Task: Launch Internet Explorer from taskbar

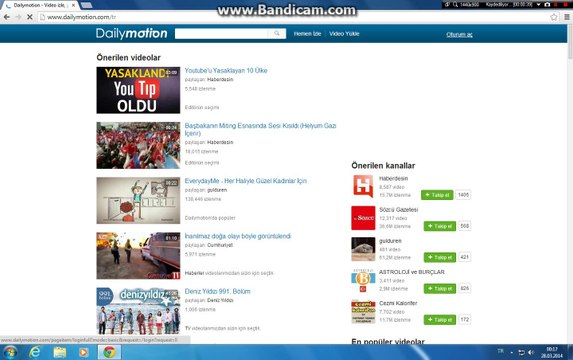Action: [x=35, y=352]
